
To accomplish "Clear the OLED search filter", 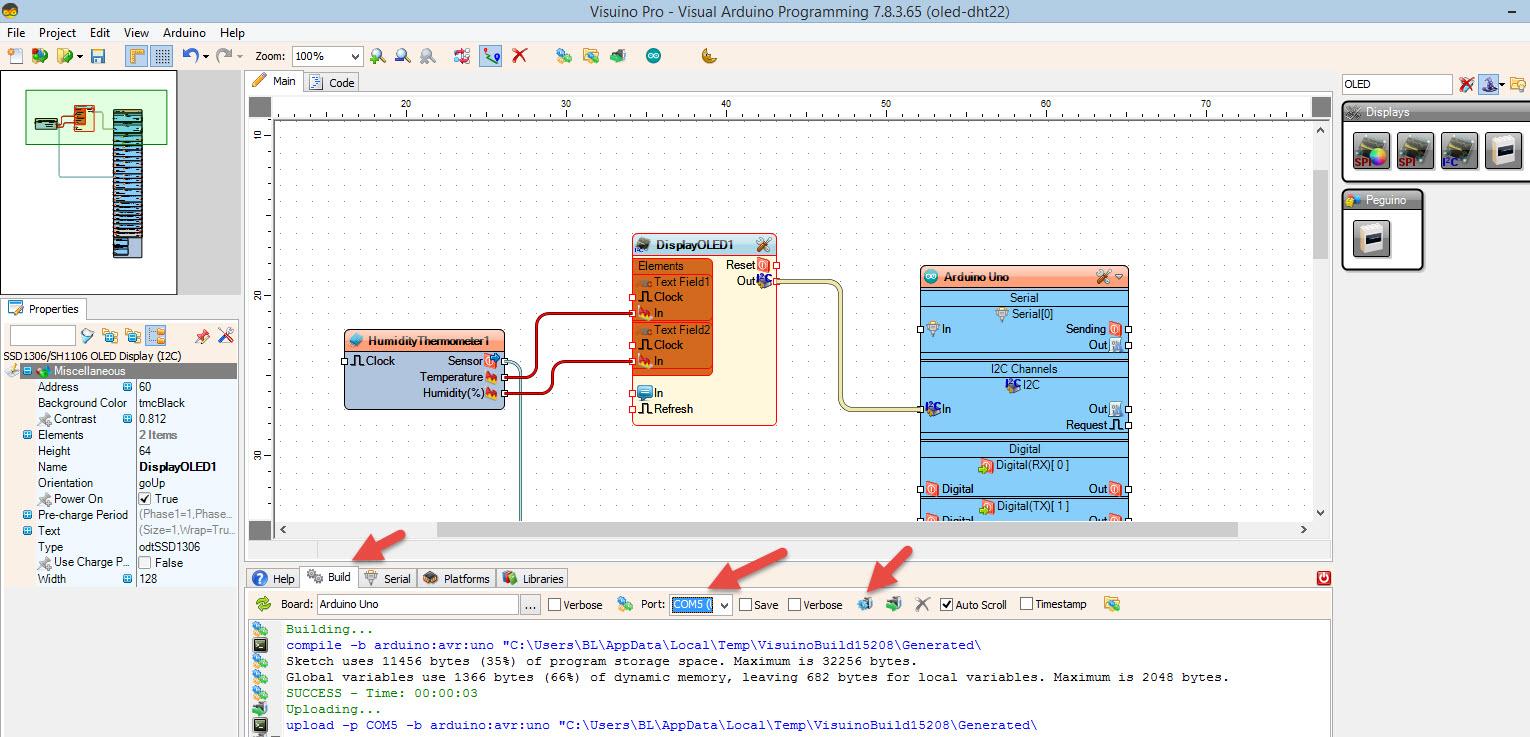I will point(1466,85).
